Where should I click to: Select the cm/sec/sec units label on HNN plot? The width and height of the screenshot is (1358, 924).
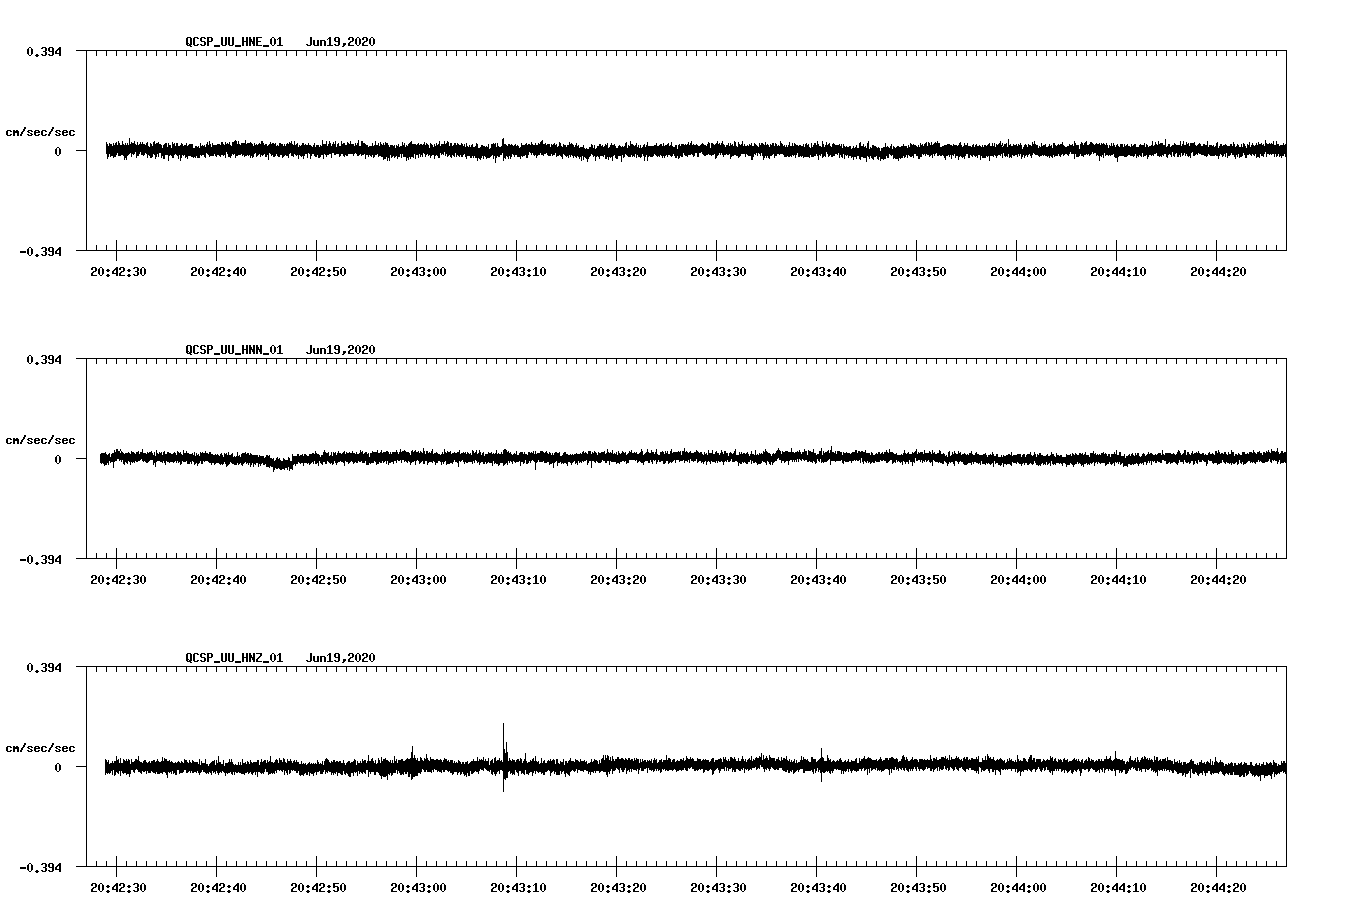tap(40, 440)
